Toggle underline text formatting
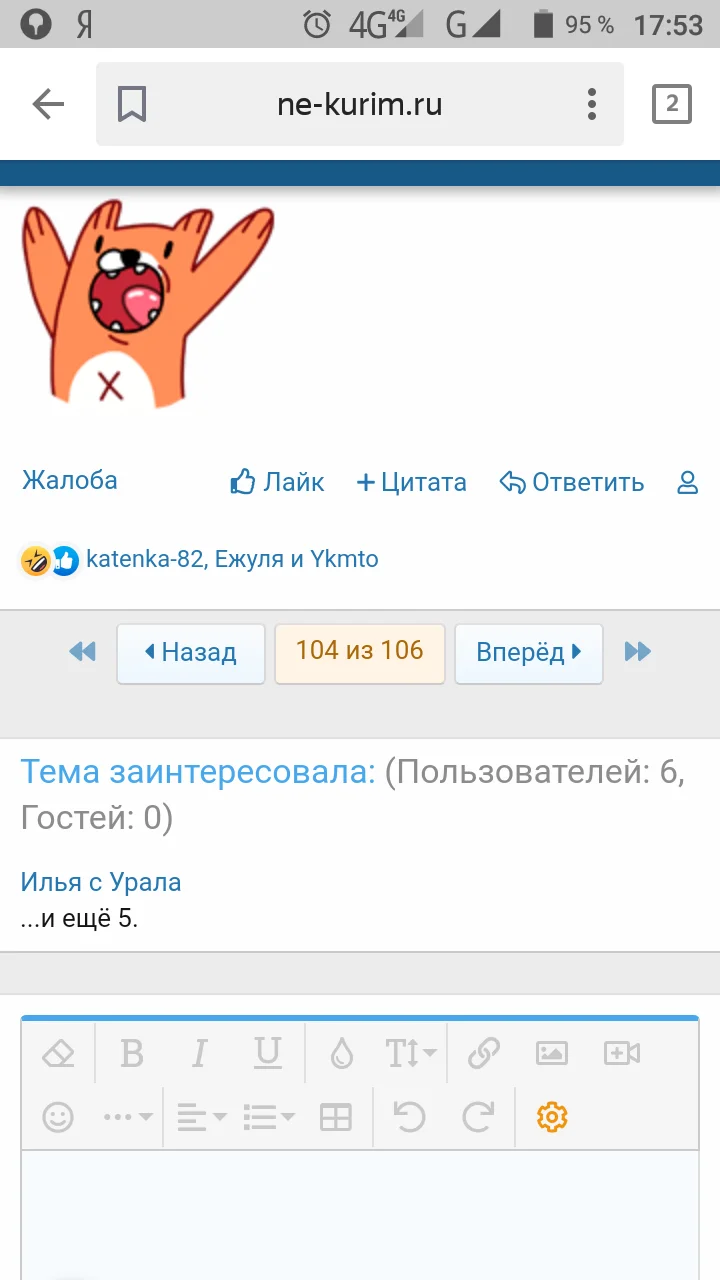The height and width of the screenshot is (1280, 720). [x=267, y=1053]
